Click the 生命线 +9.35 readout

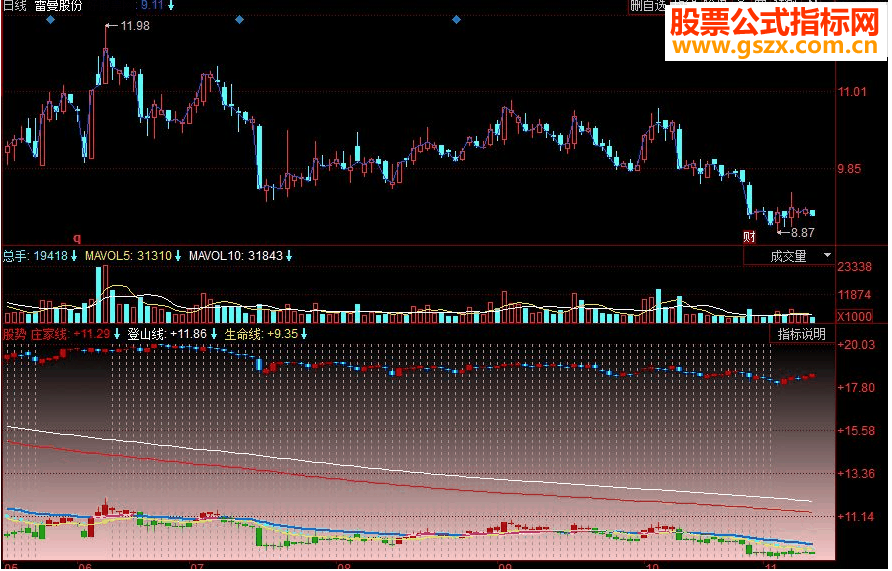(261, 334)
